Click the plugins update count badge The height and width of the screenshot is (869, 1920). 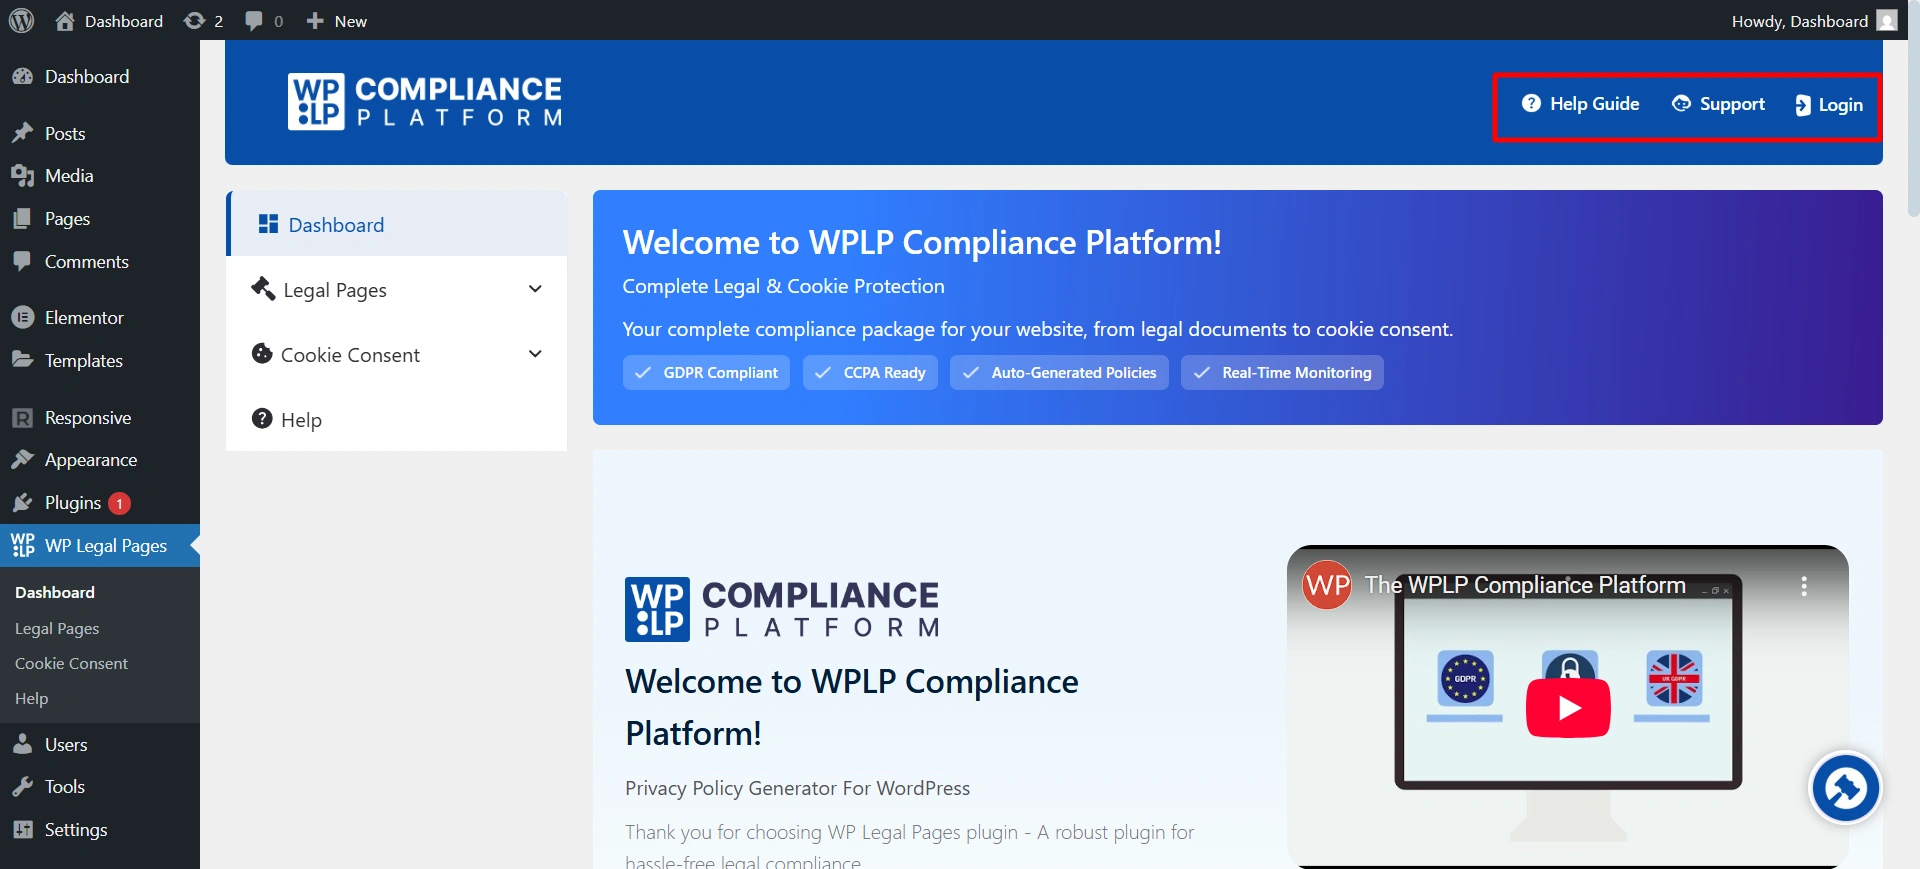tap(119, 503)
